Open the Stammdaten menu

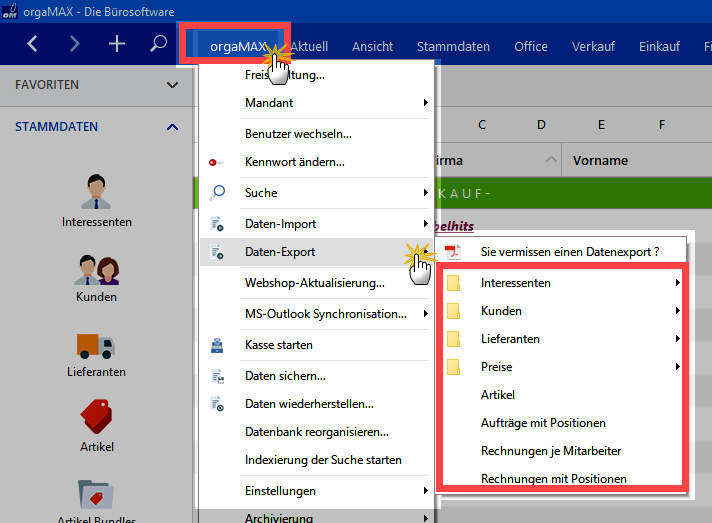(x=453, y=46)
